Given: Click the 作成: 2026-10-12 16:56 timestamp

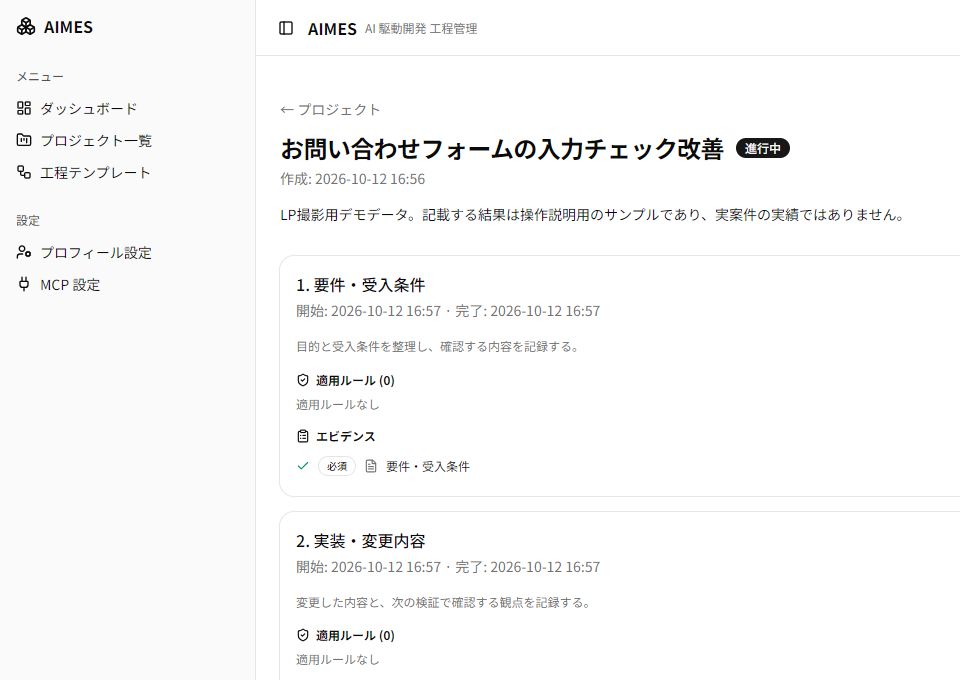Looking at the screenshot, I should click(x=353, y=179).
